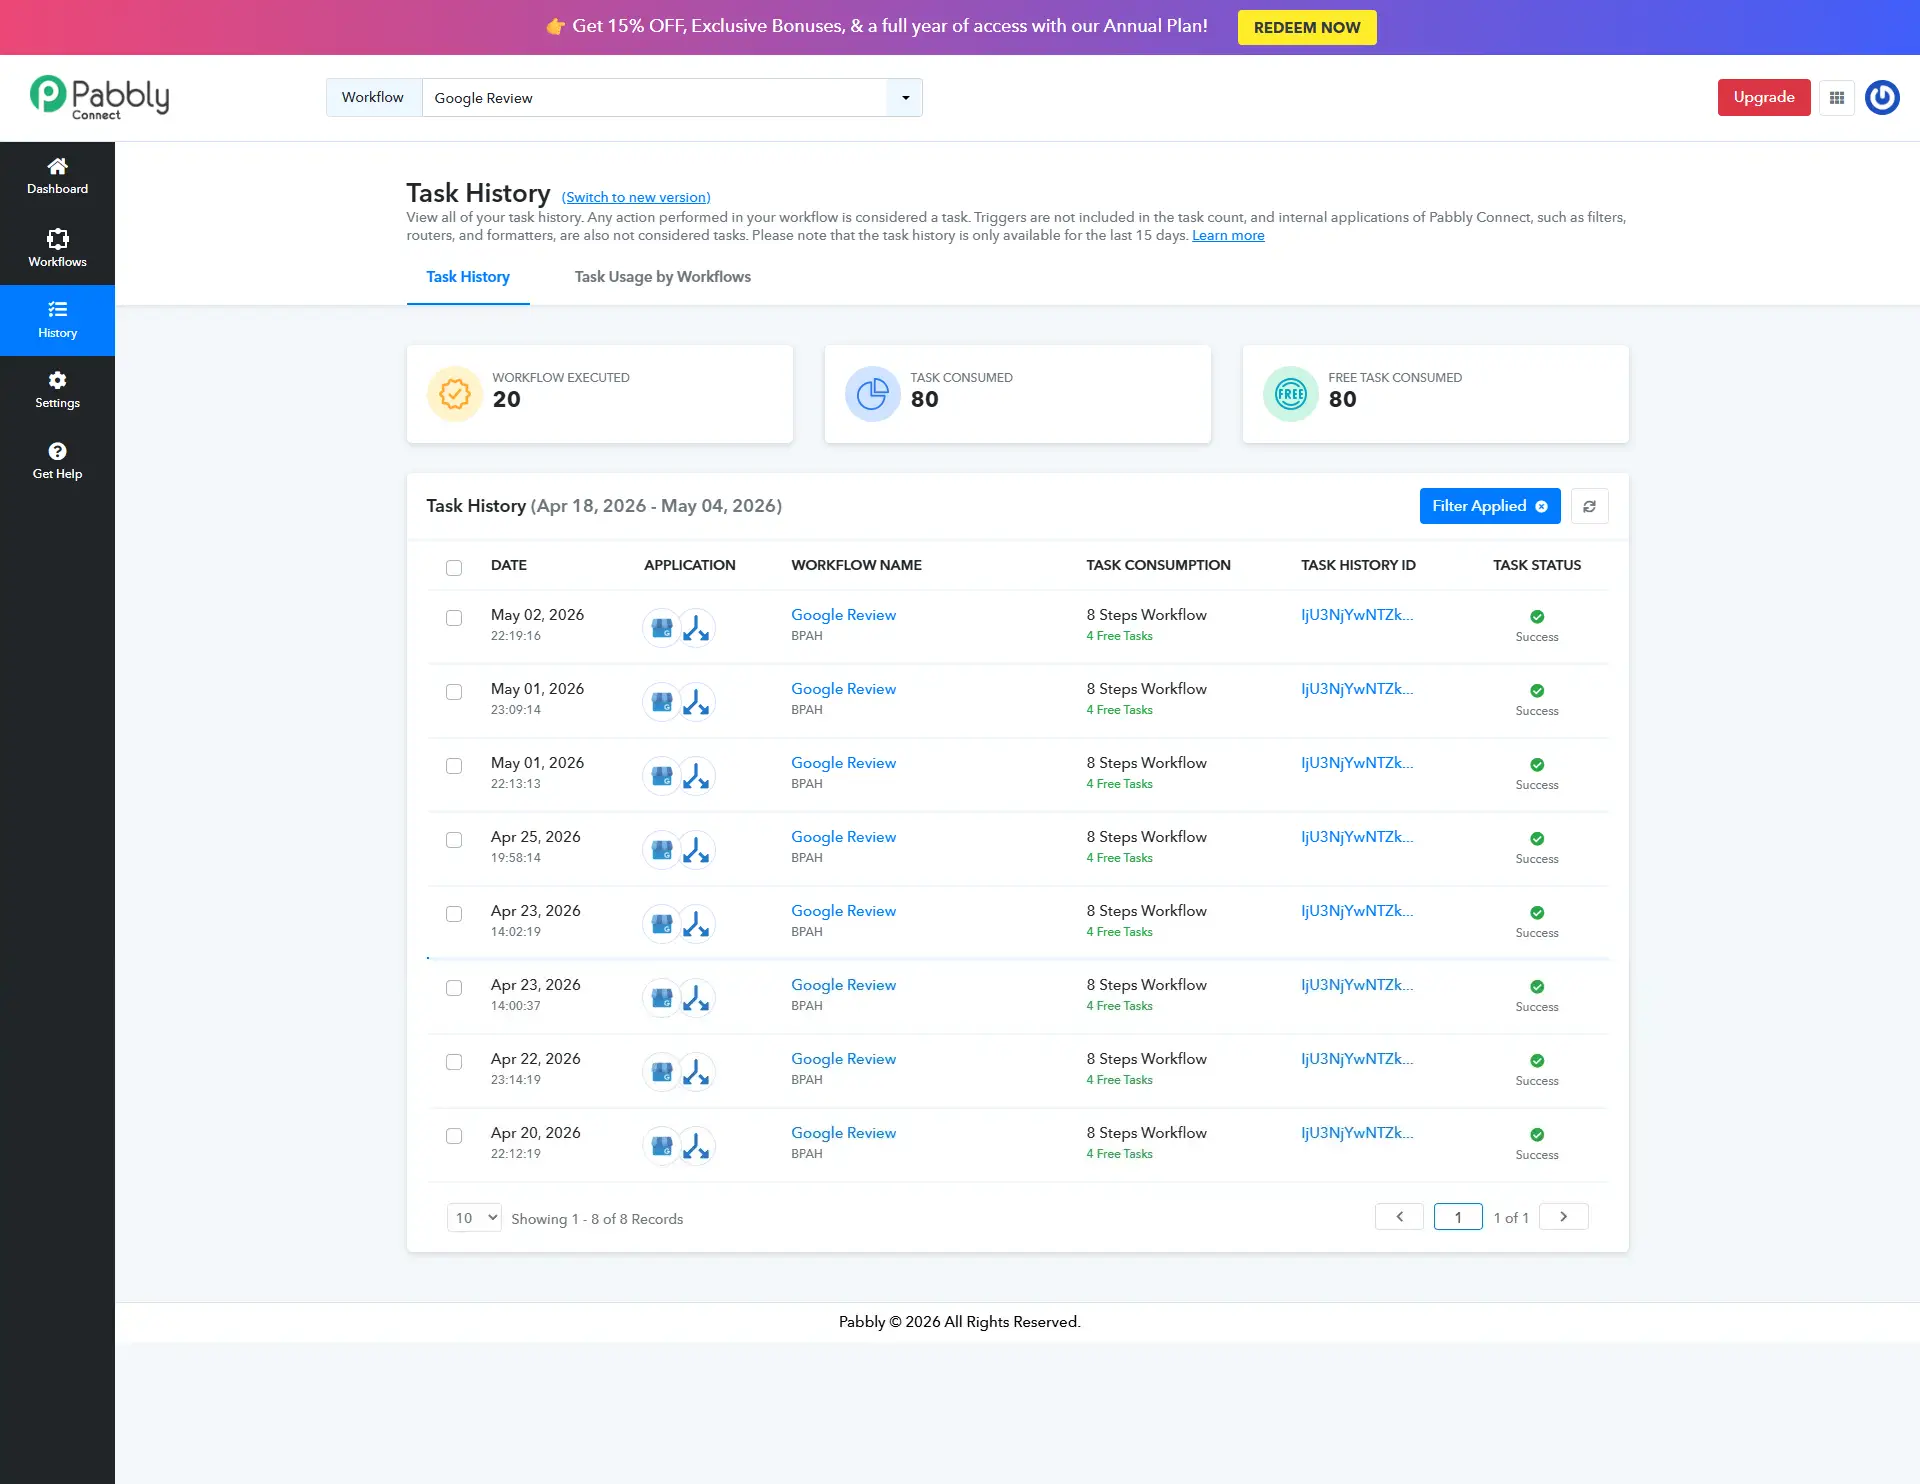1920x1484 pixels.
Task: Clear the applied filter with the x icon
Action: point(1541,507)
